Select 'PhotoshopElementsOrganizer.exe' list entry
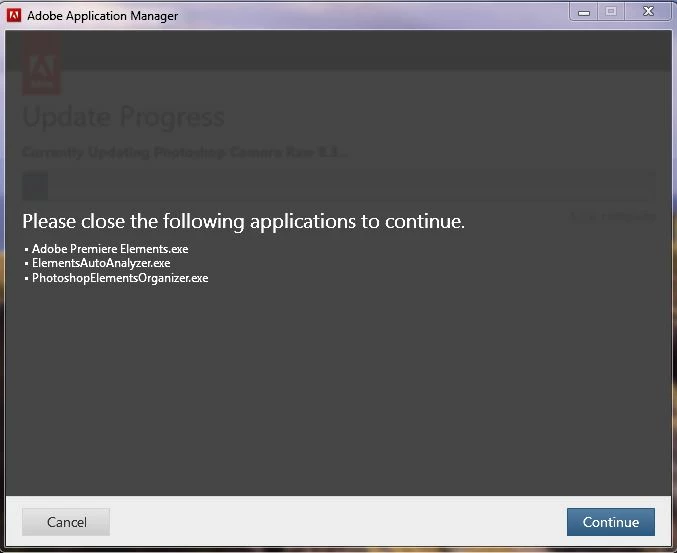The width and height of the screenshot is (677, 553). point(120,278)
